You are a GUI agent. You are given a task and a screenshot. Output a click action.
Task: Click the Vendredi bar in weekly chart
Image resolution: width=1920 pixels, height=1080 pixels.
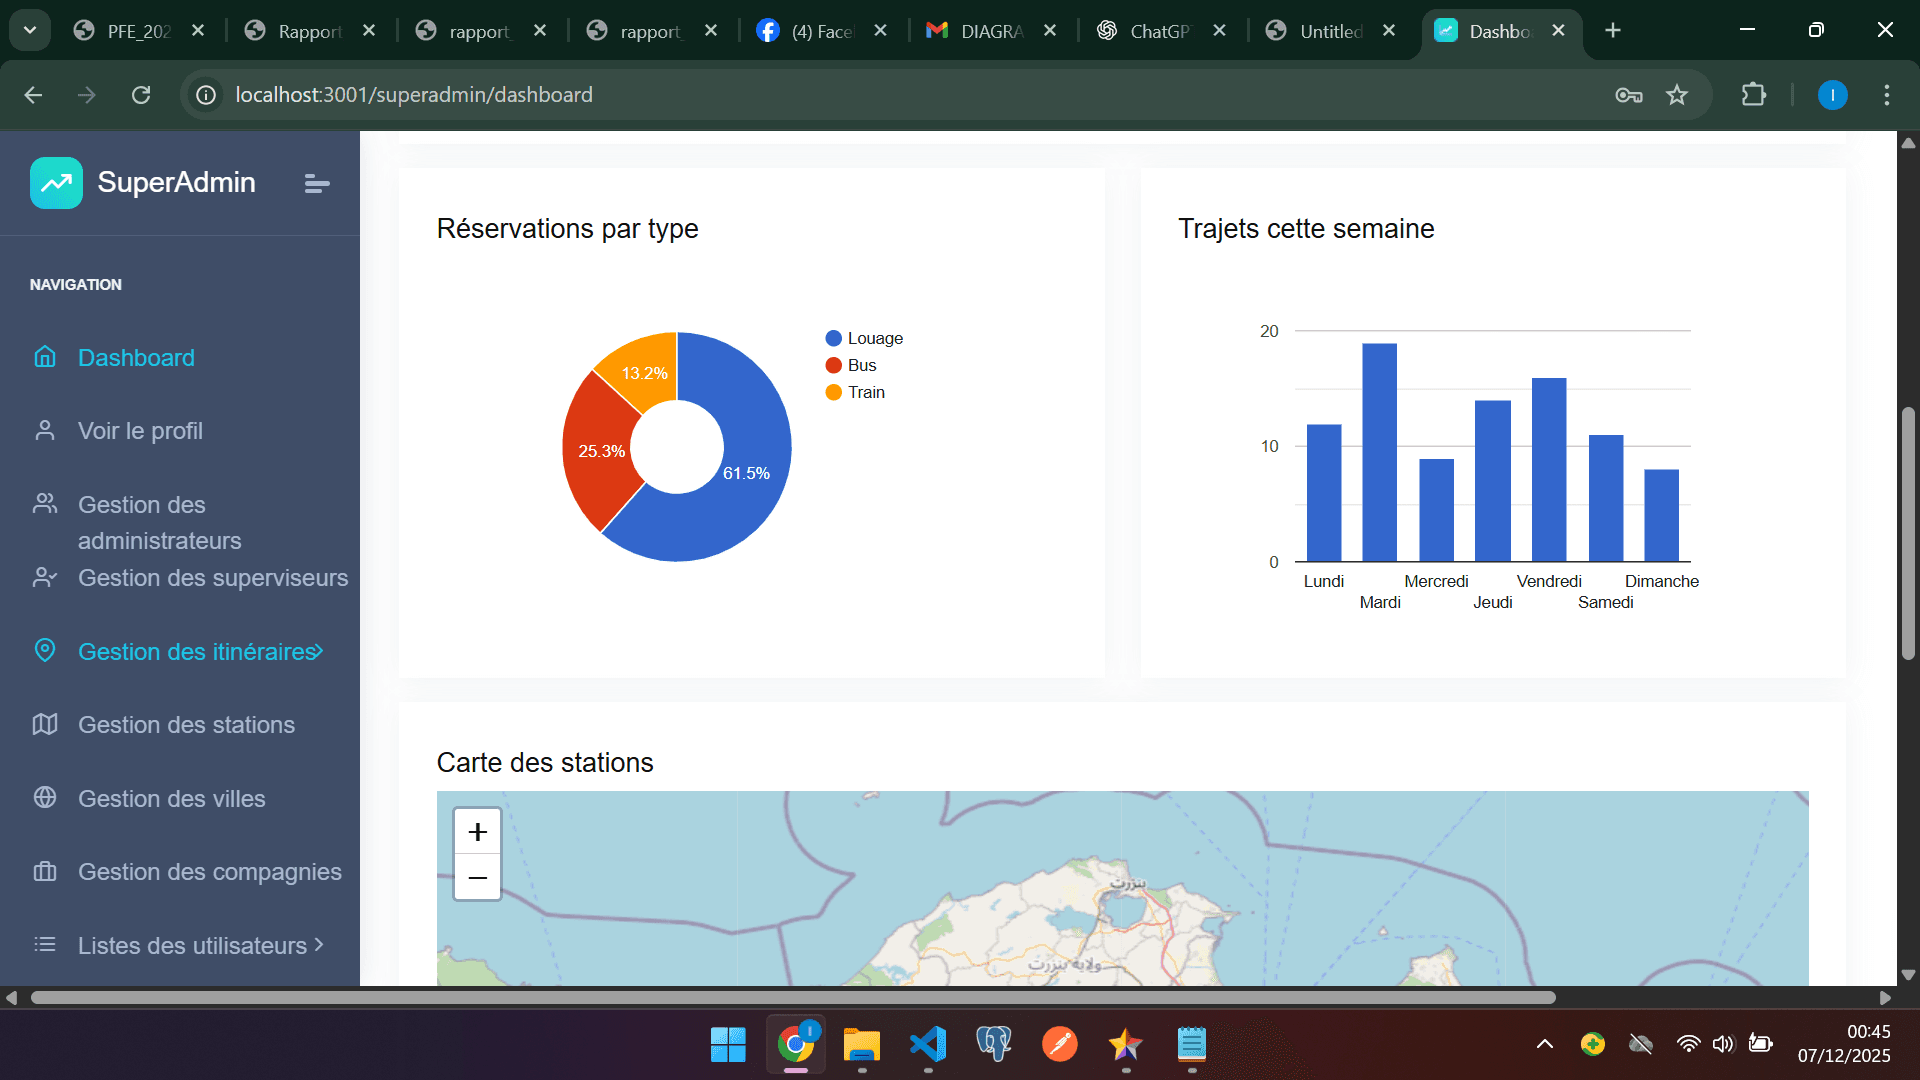[x=1549, y=469]
